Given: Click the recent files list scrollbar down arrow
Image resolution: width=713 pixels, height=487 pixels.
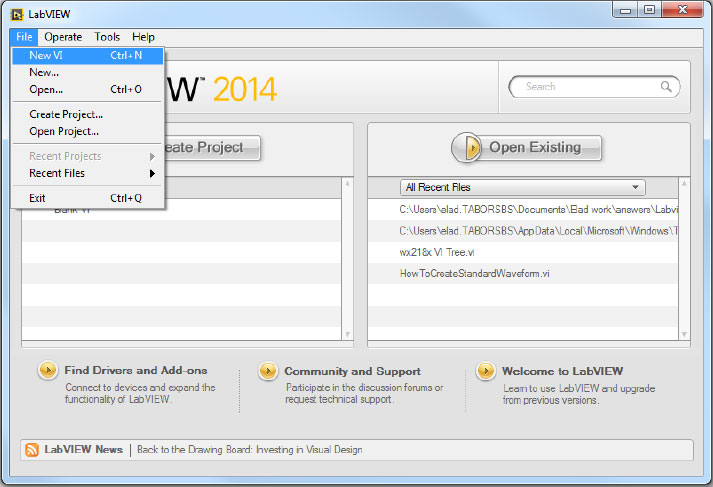Looking at the screenshot, I should [x=683, y=334].
